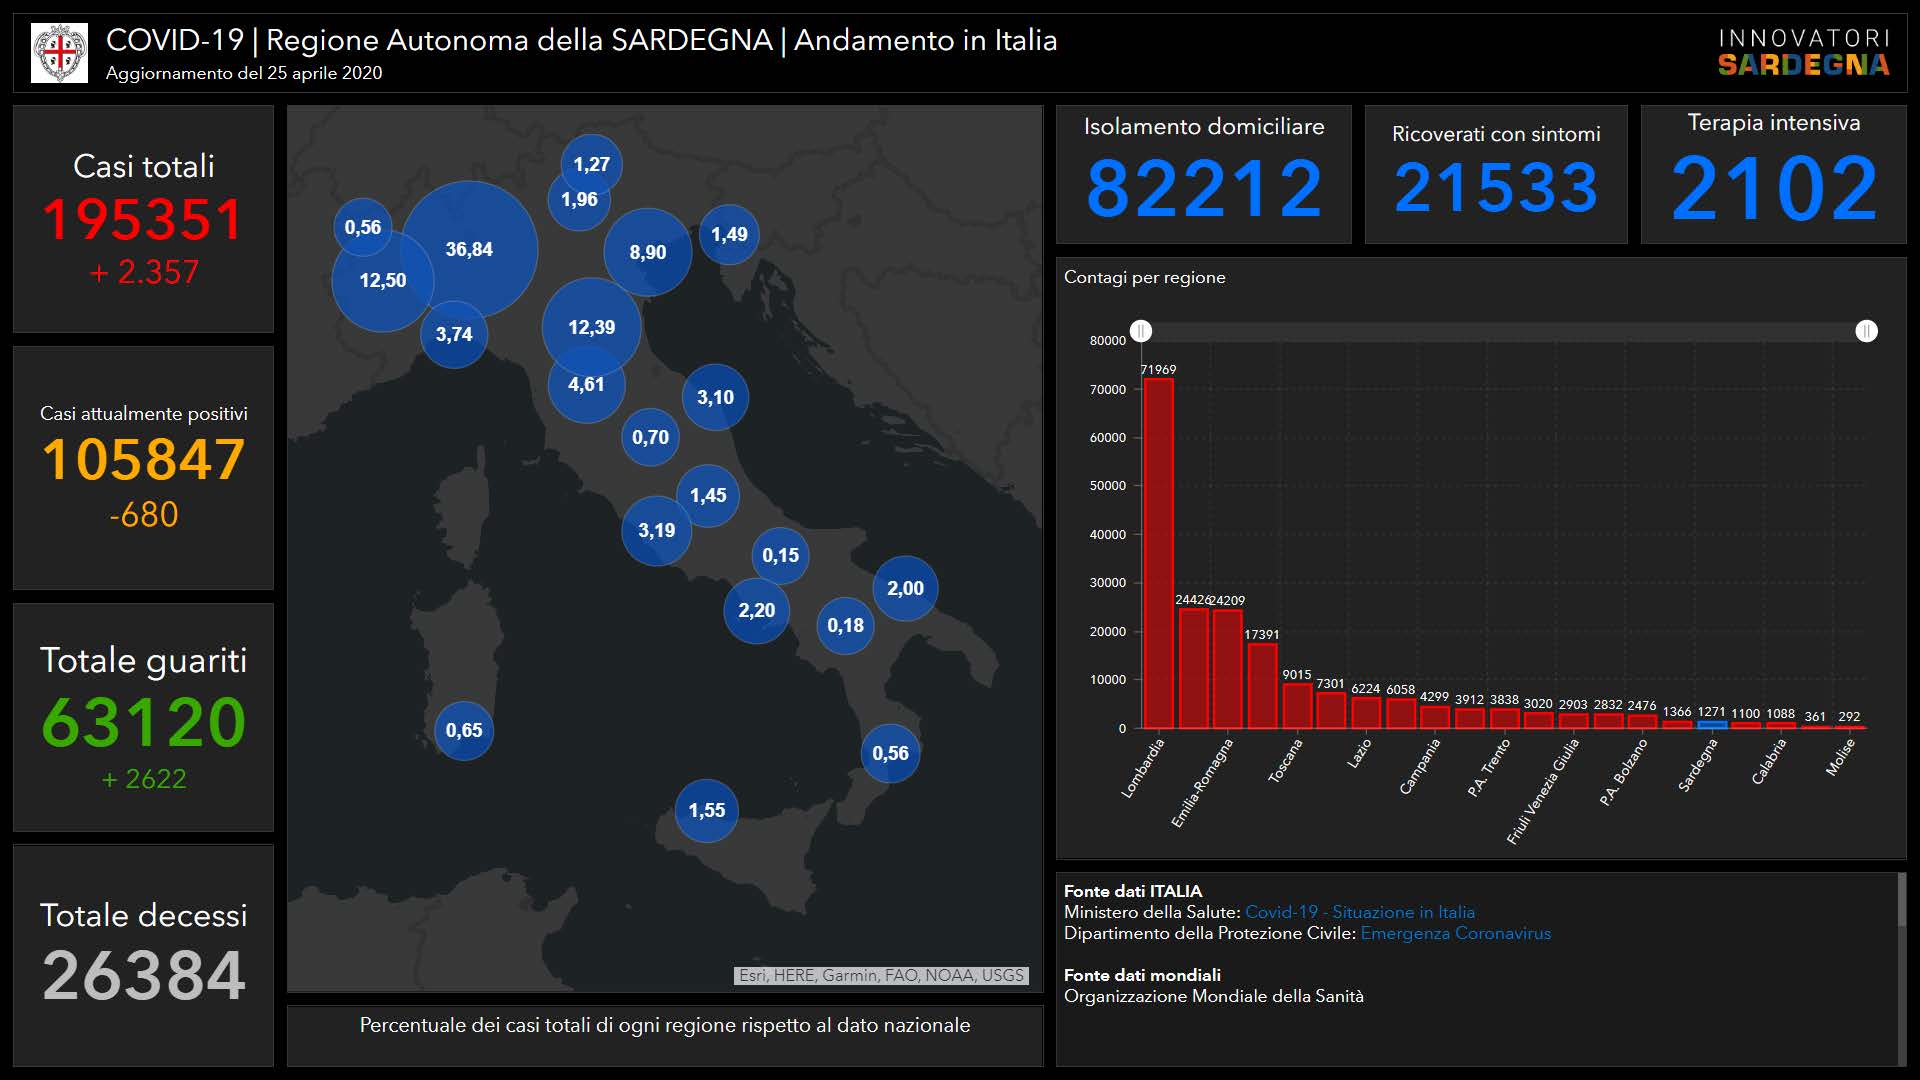Click the 1,55 Sicilia map bubble
Image resolution: width=1920 pixels, height=1080 pixels.
[x=706, y=810]
